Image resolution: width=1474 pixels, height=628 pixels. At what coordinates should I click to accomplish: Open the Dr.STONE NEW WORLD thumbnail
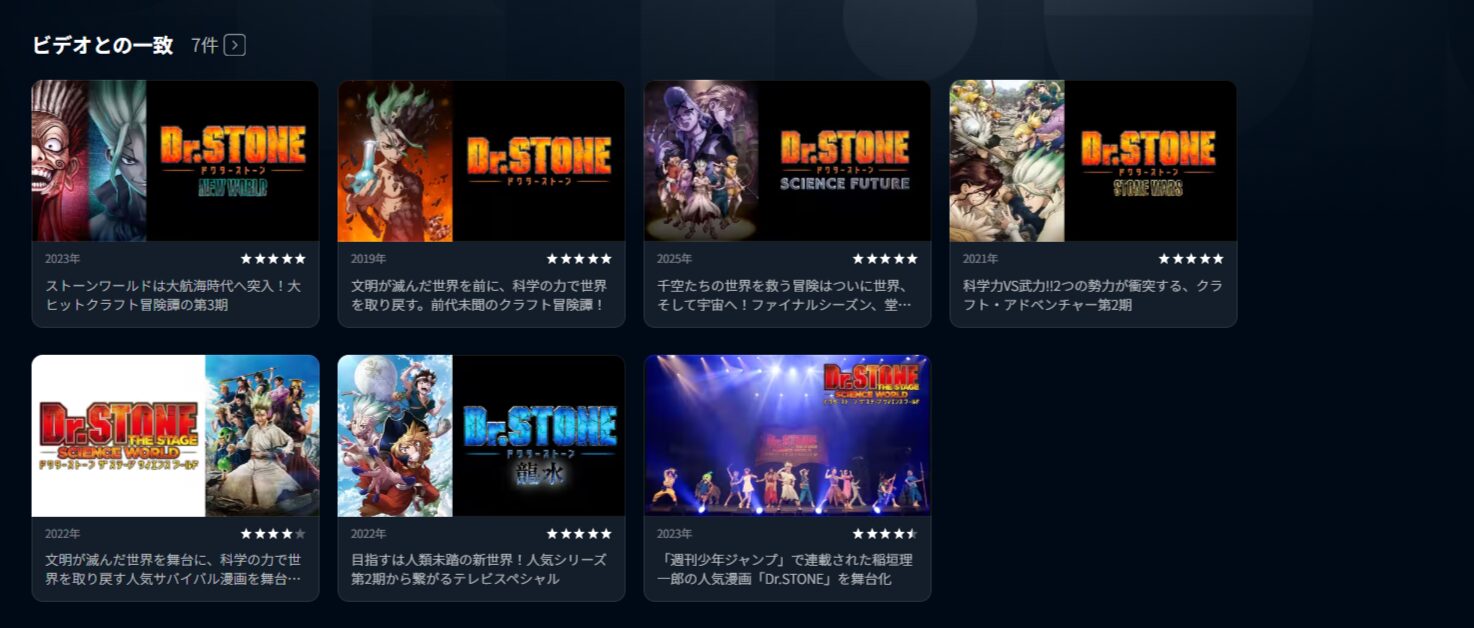pos(175,161)
